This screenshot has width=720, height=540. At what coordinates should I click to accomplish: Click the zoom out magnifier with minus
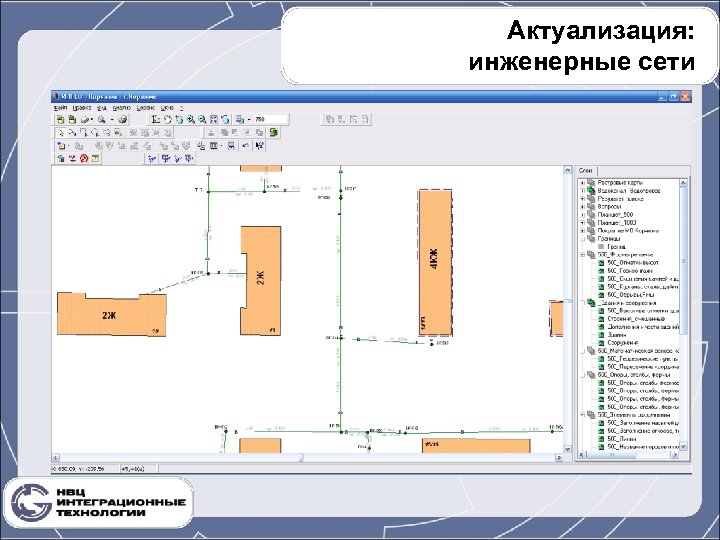pyautogui.click(x=202, y=119)
